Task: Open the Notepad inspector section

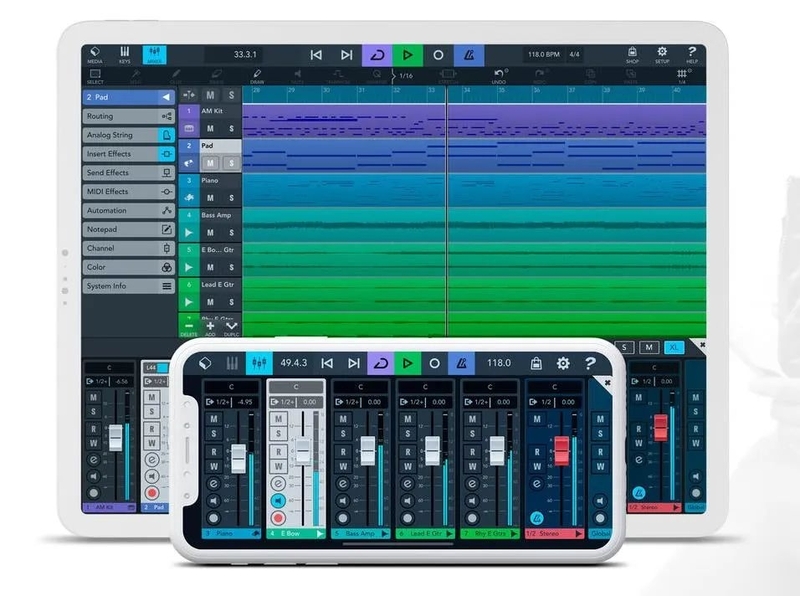Action: (x=129, y=230)
